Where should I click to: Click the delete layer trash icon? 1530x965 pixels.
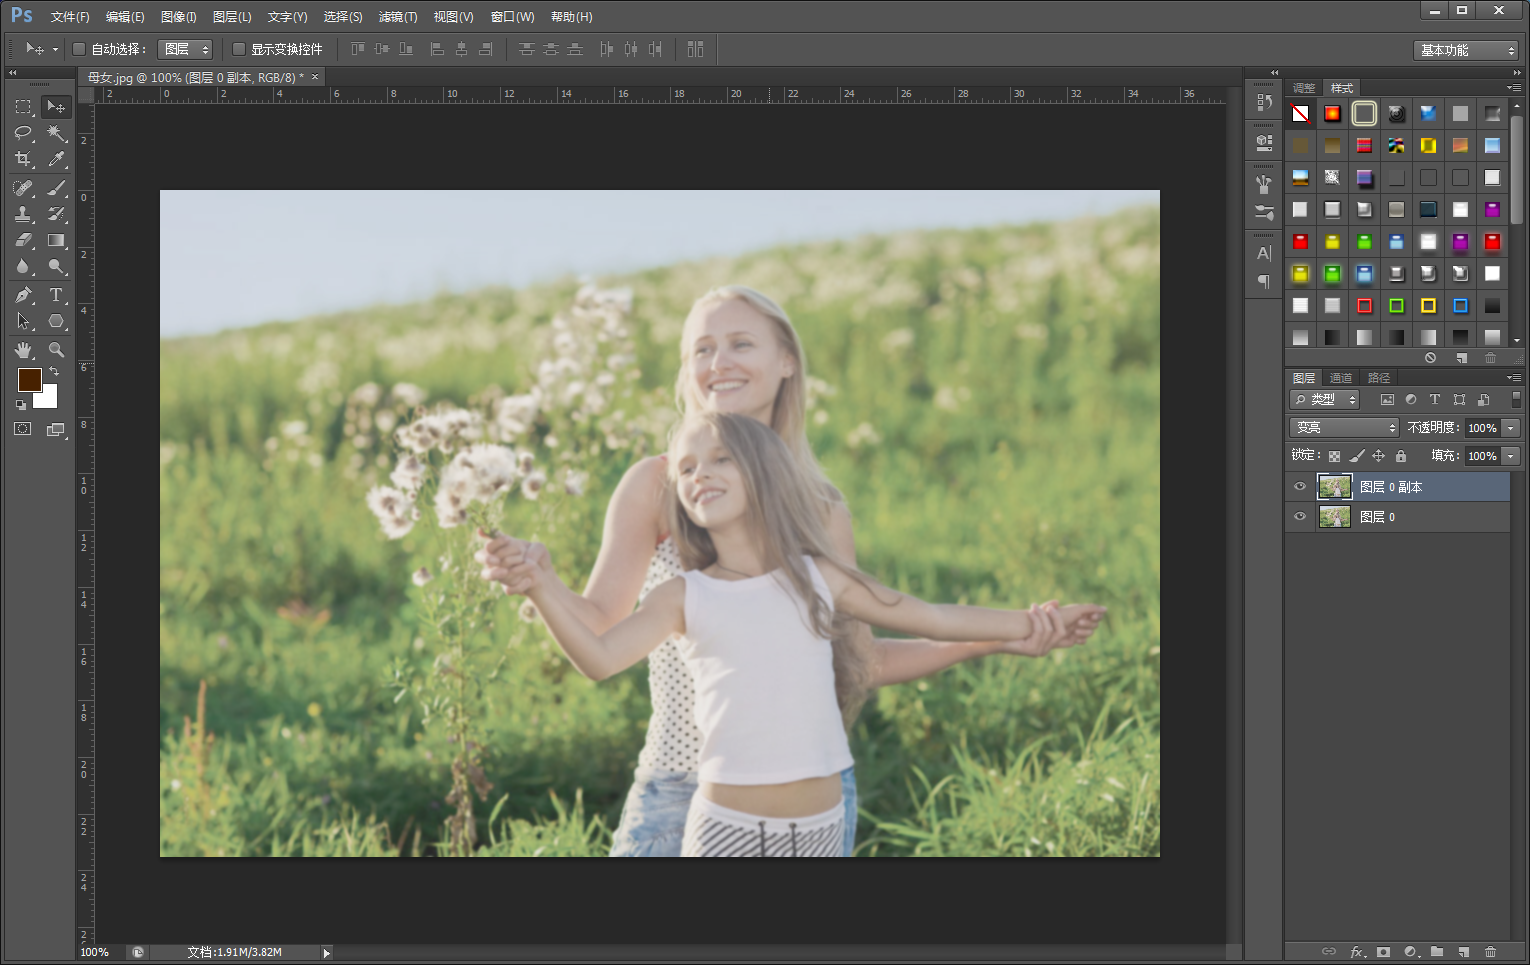click(x=1490, y=952)
